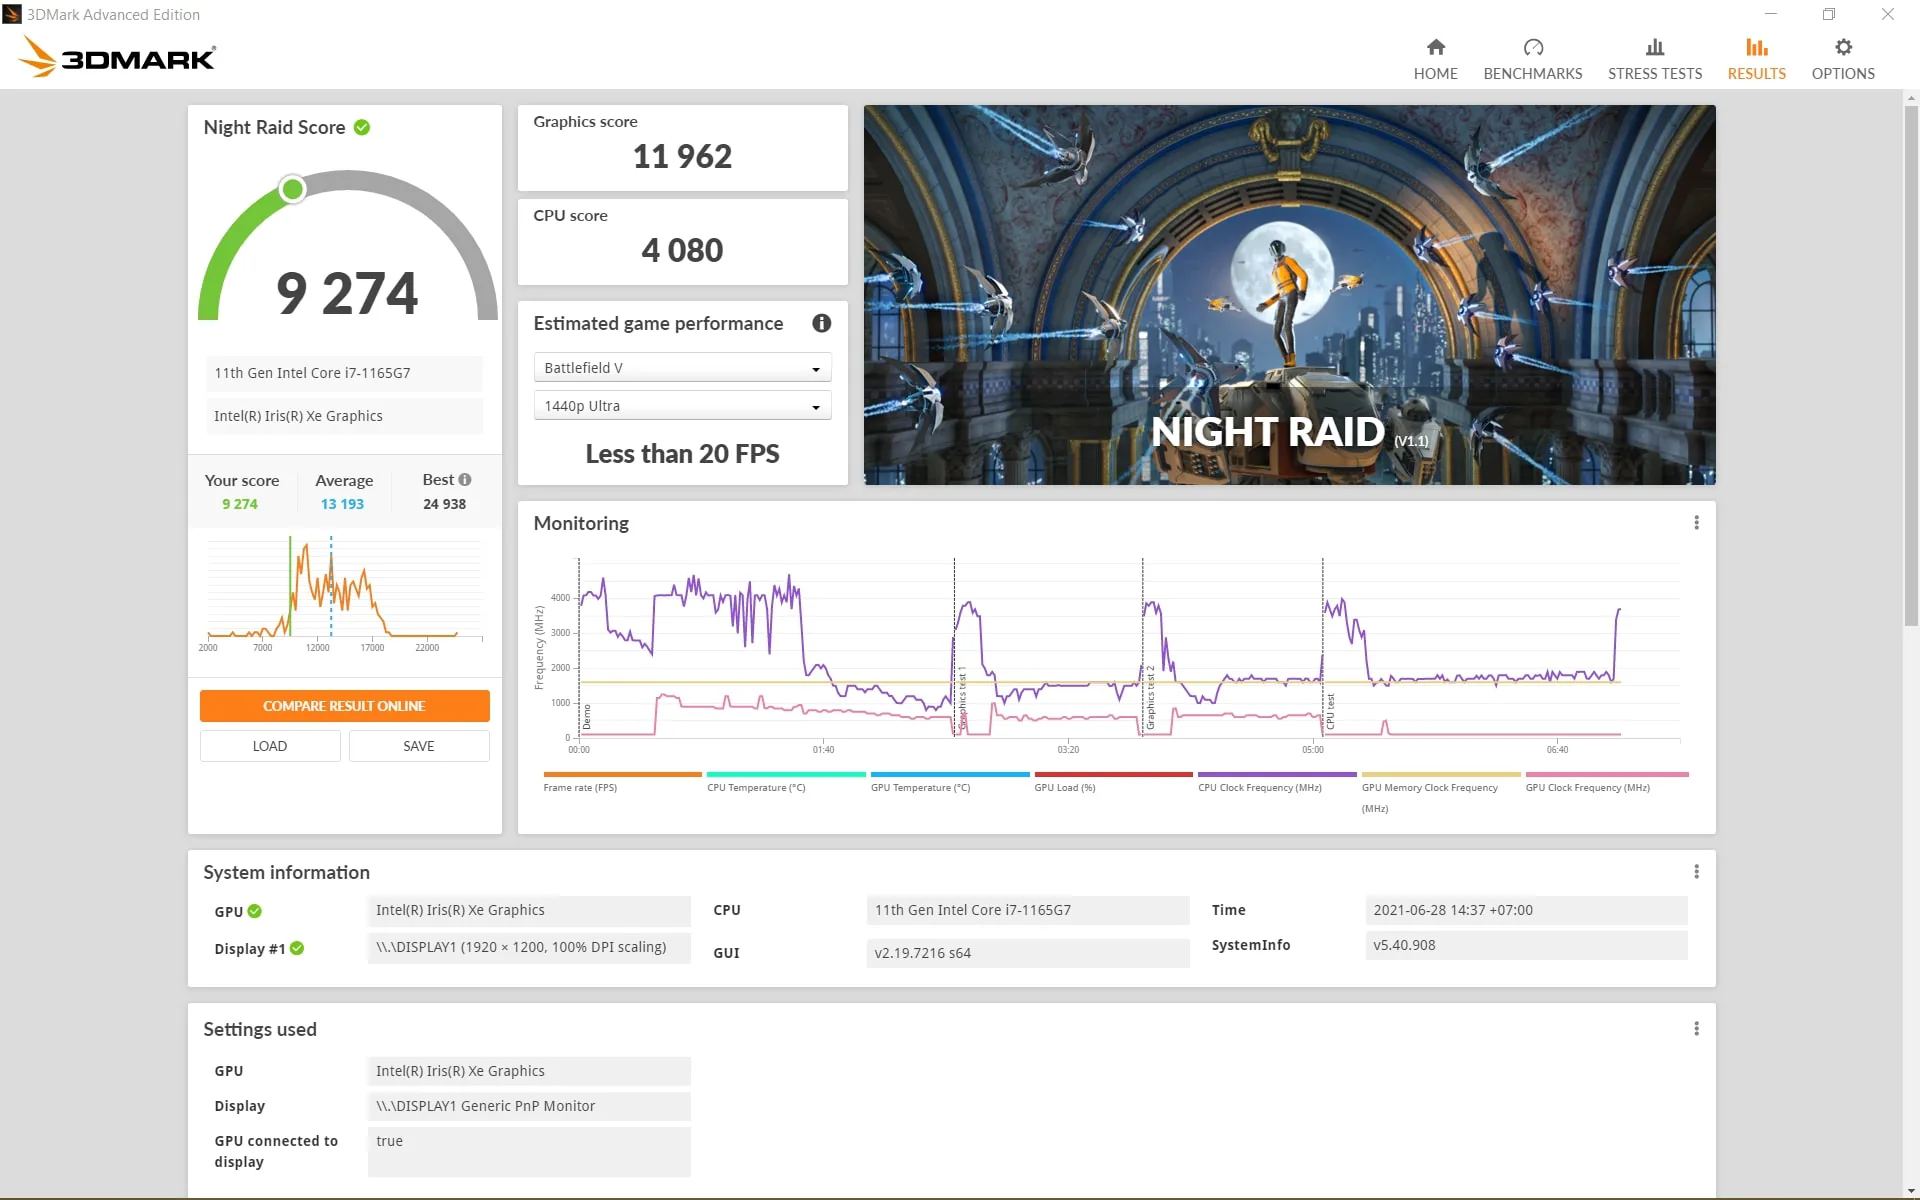Click the Graphics test 2 marker in chart
Screen dimensions: 1920x1200
(x=1150, y=698)
